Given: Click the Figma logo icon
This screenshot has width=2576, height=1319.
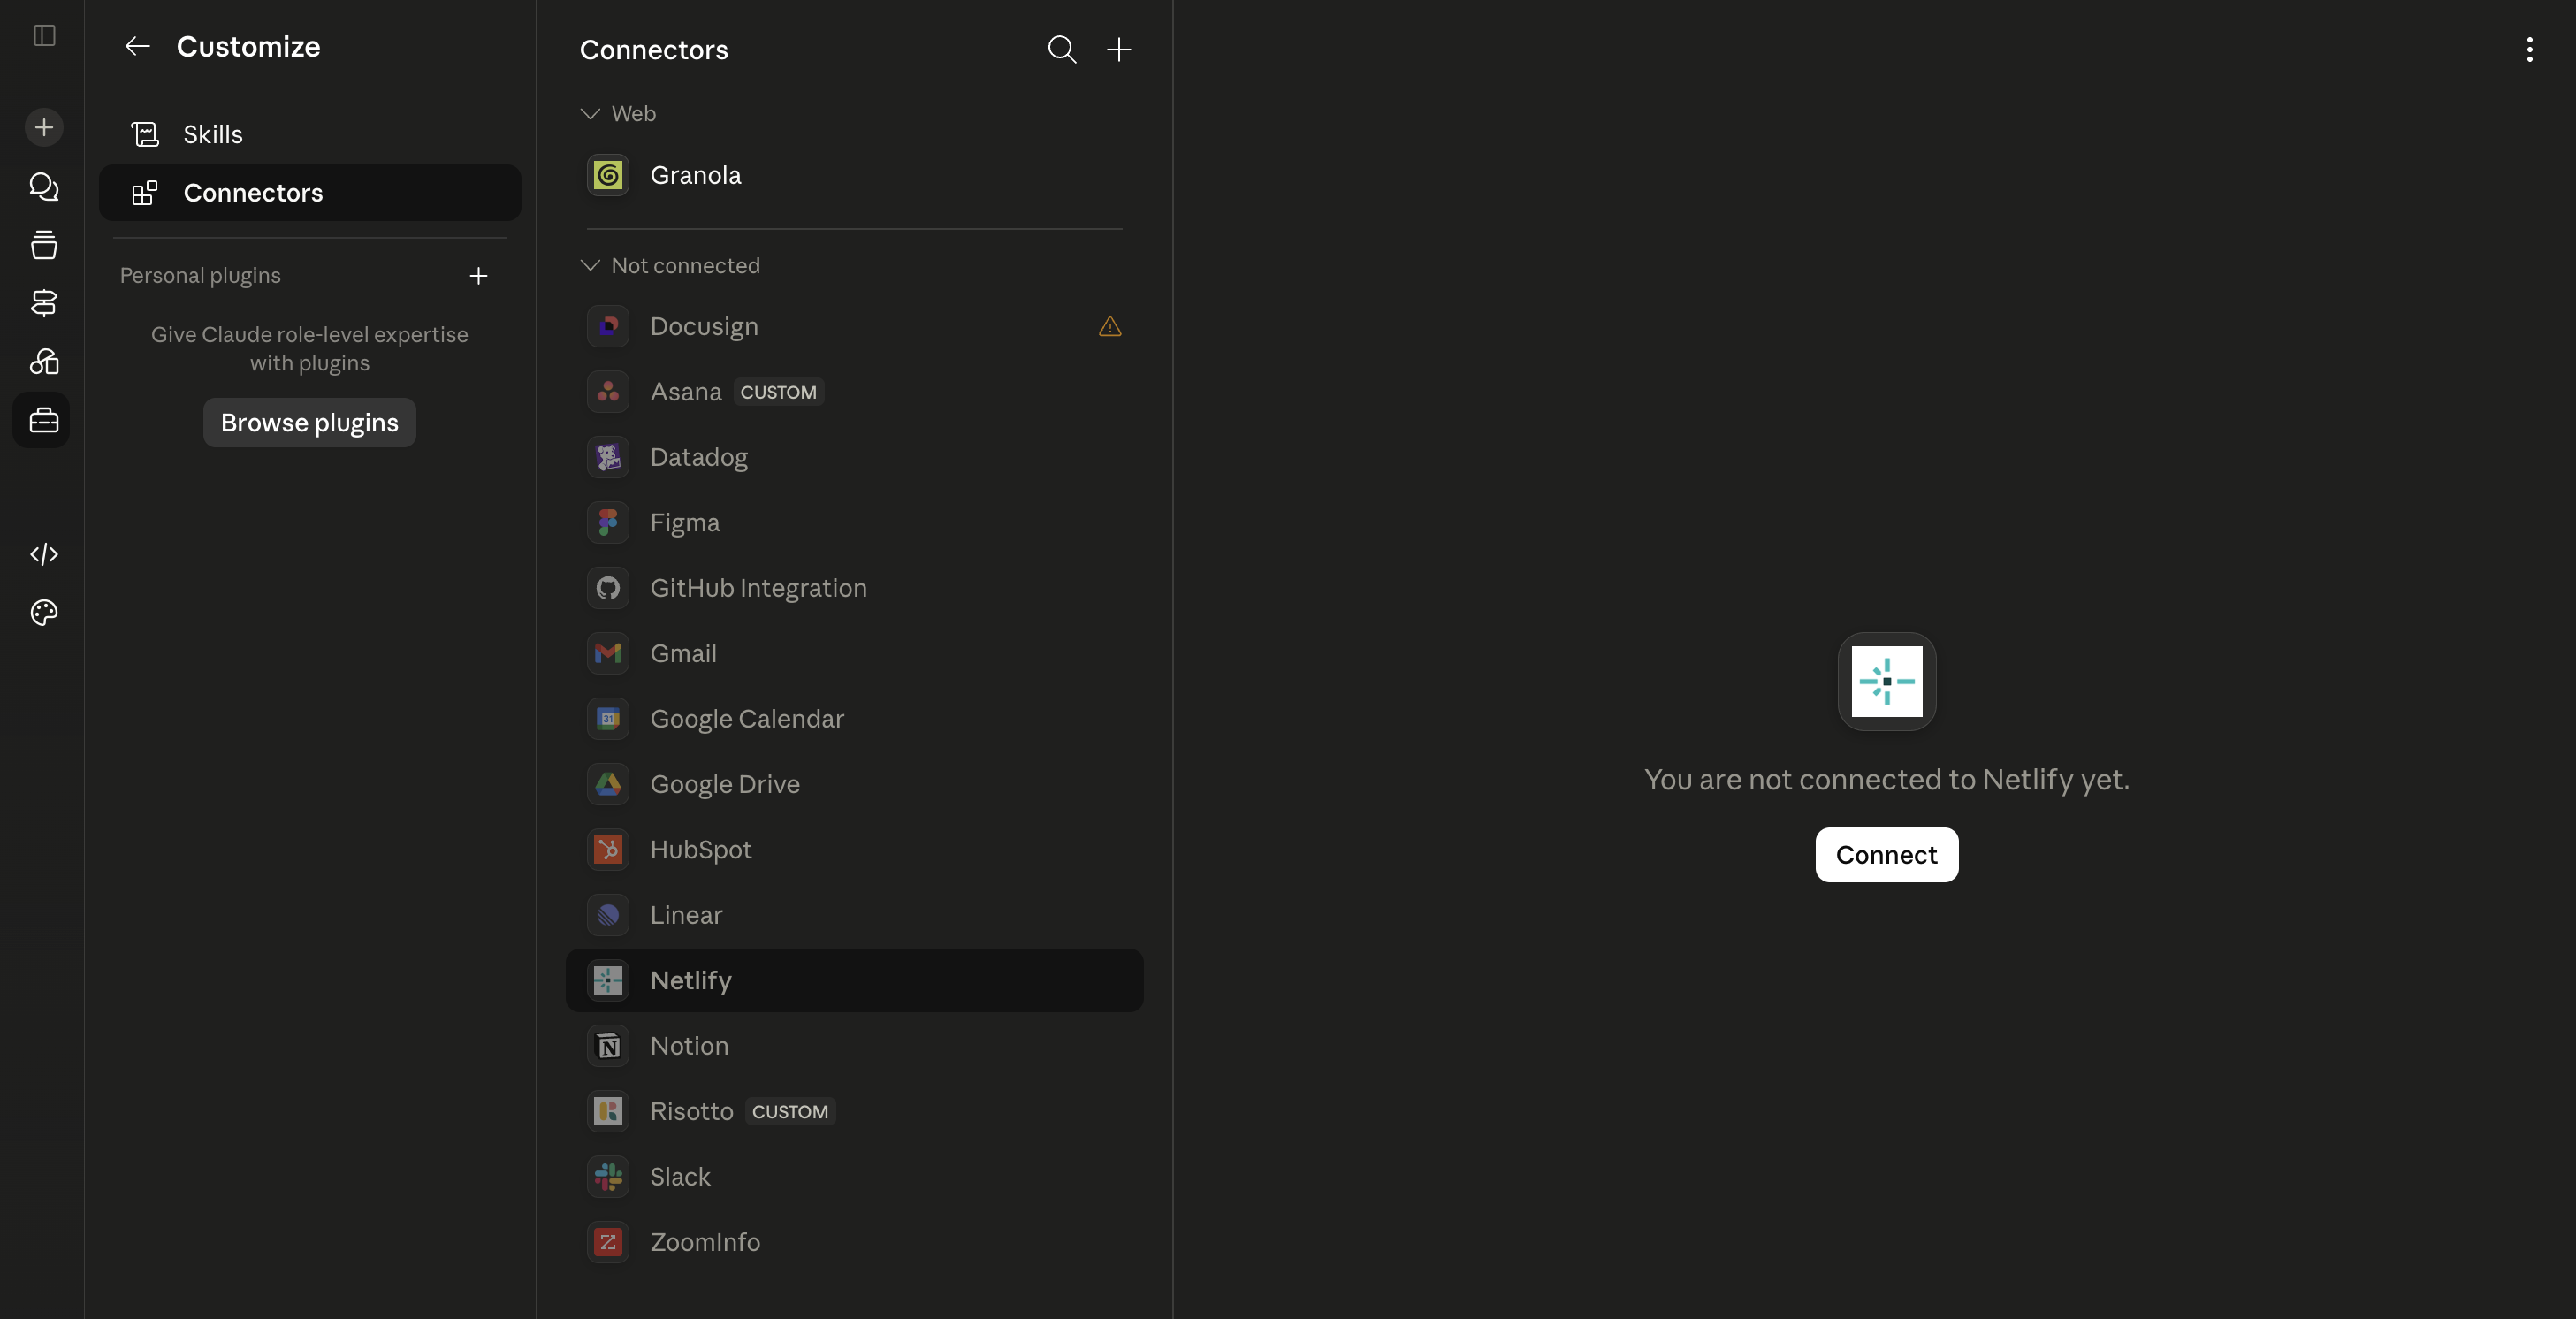Looking at the screenshot, I should tap(608, 523).
